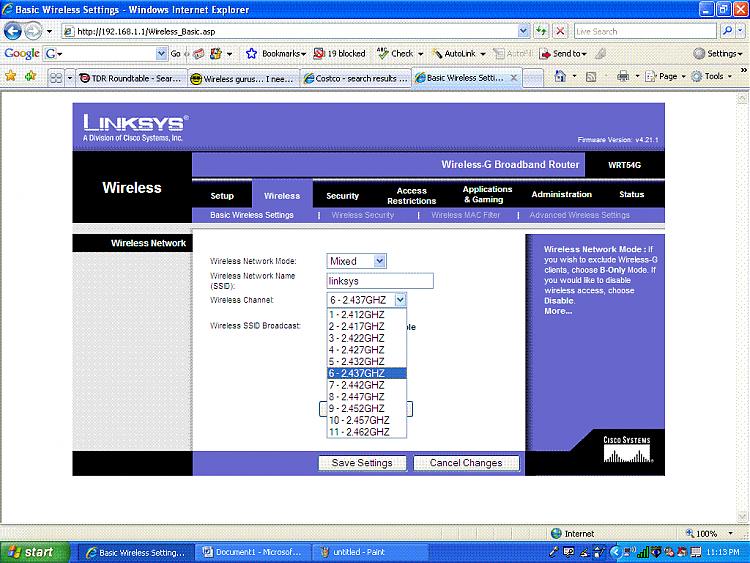Switch to the Costco search results tab

point(356,78)
